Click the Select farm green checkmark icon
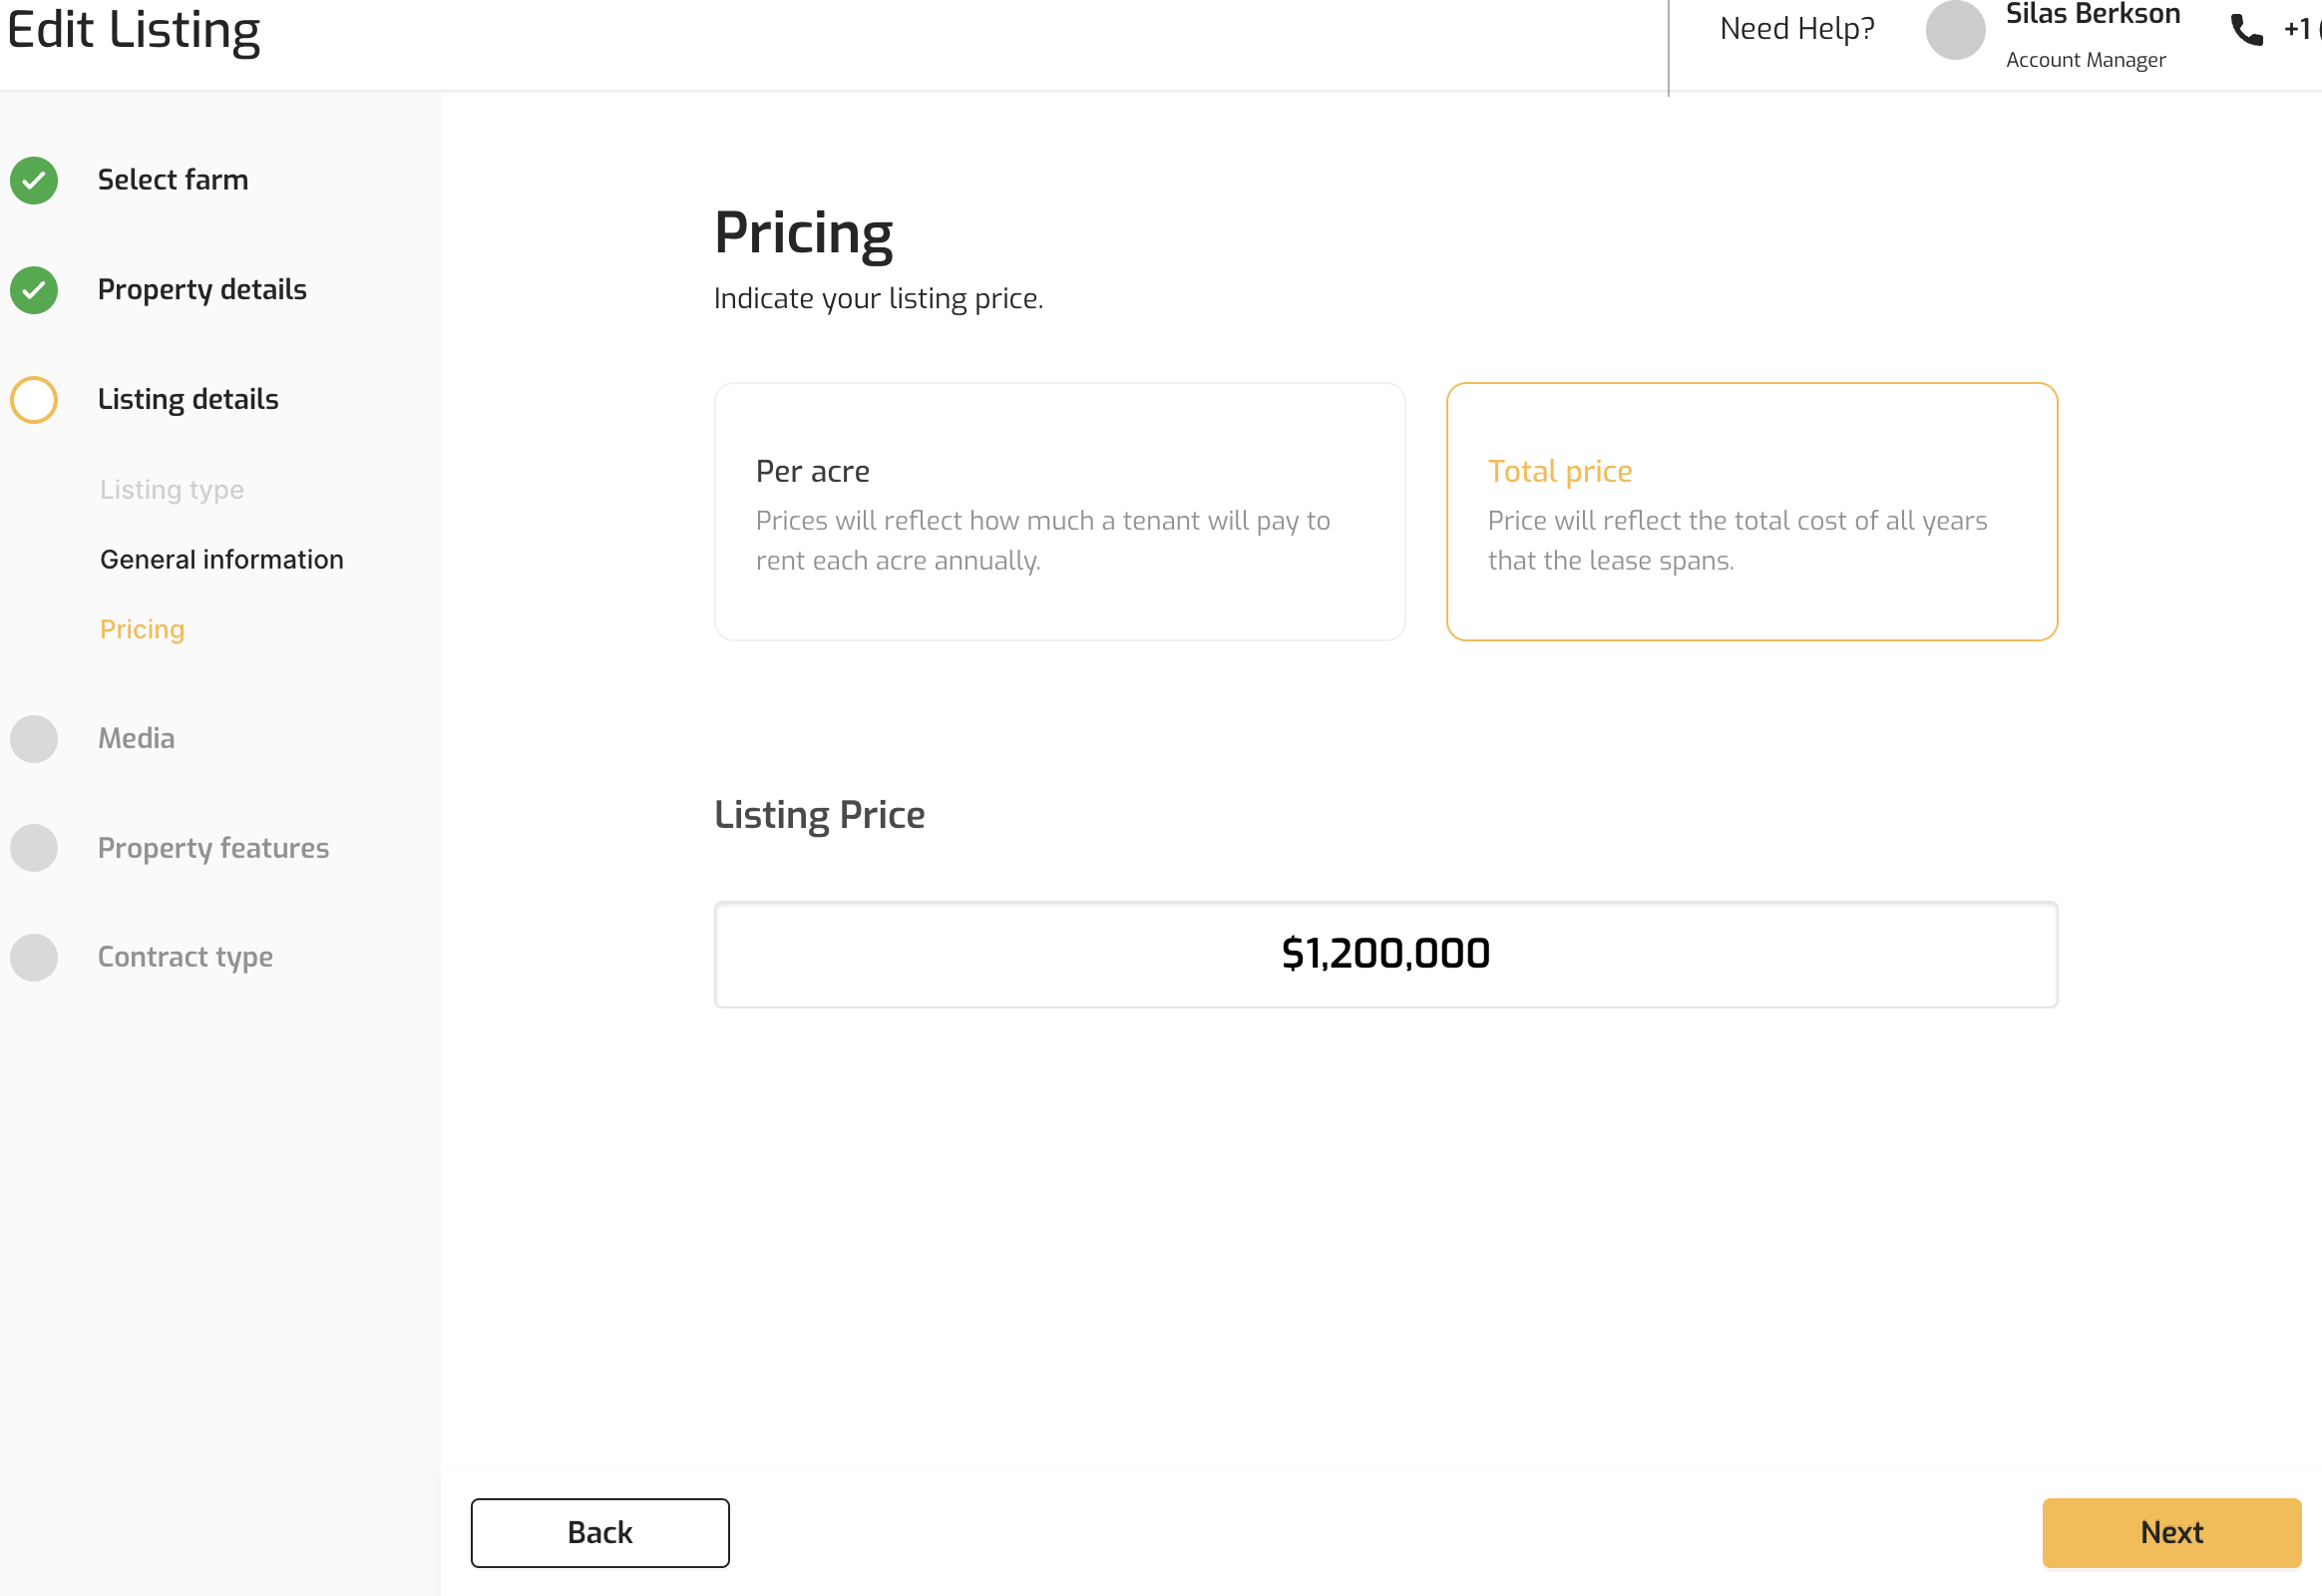 34,180
